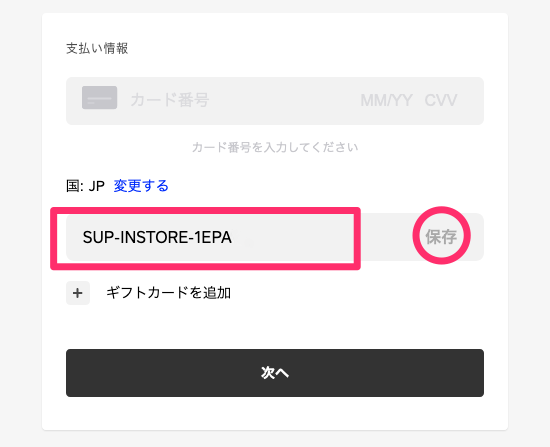This screenshot has width=550, height=447.
Task: Click gray page background outside payment panel
Action: click(21, 225)
